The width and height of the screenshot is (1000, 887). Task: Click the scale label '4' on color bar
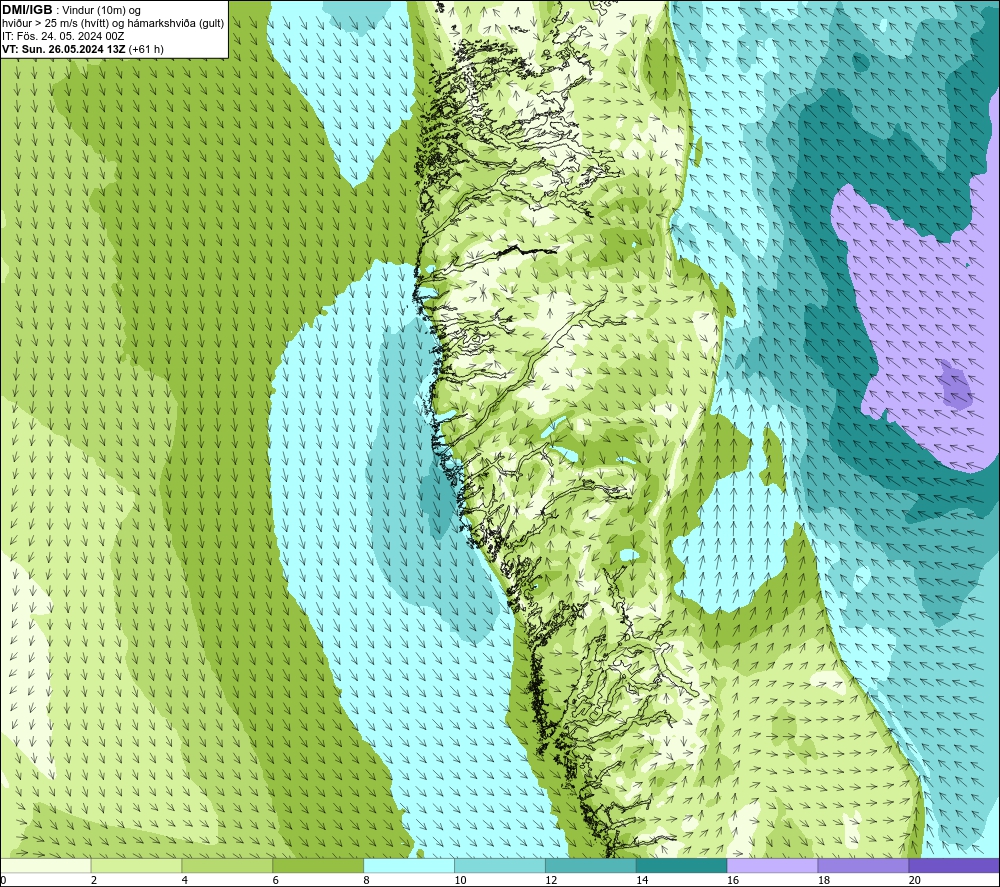pyautogui.click(x=185, y=880)
